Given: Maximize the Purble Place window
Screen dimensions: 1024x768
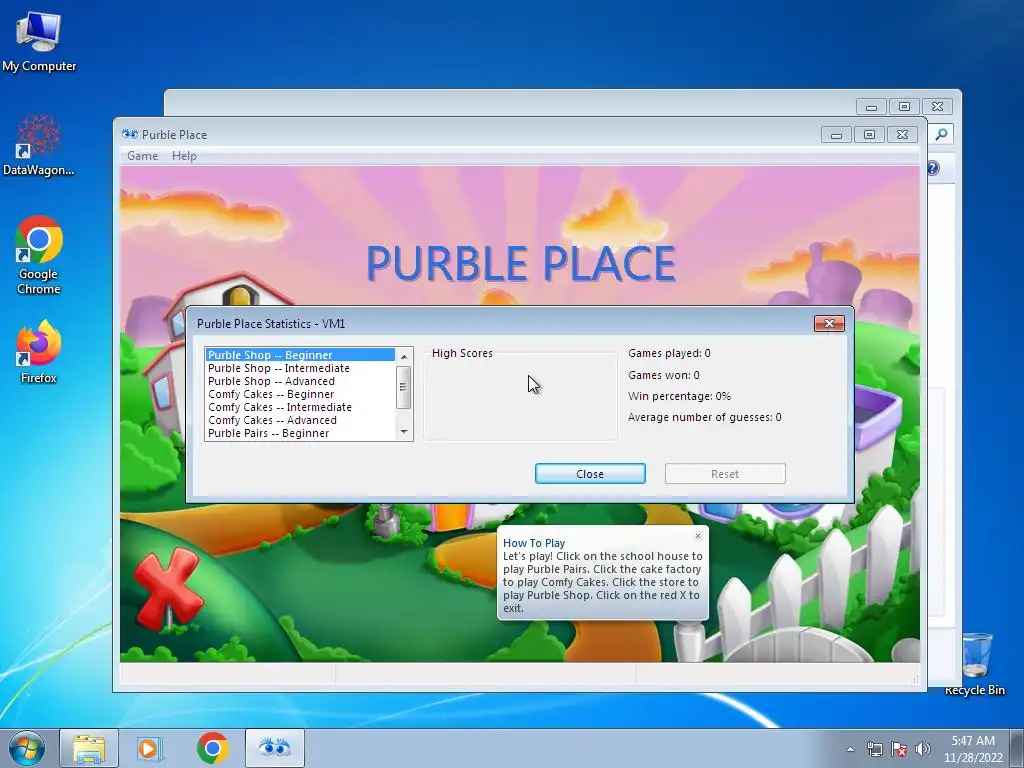Looking at the screenshot, I should pyautogui.click(x=869, y=135).
